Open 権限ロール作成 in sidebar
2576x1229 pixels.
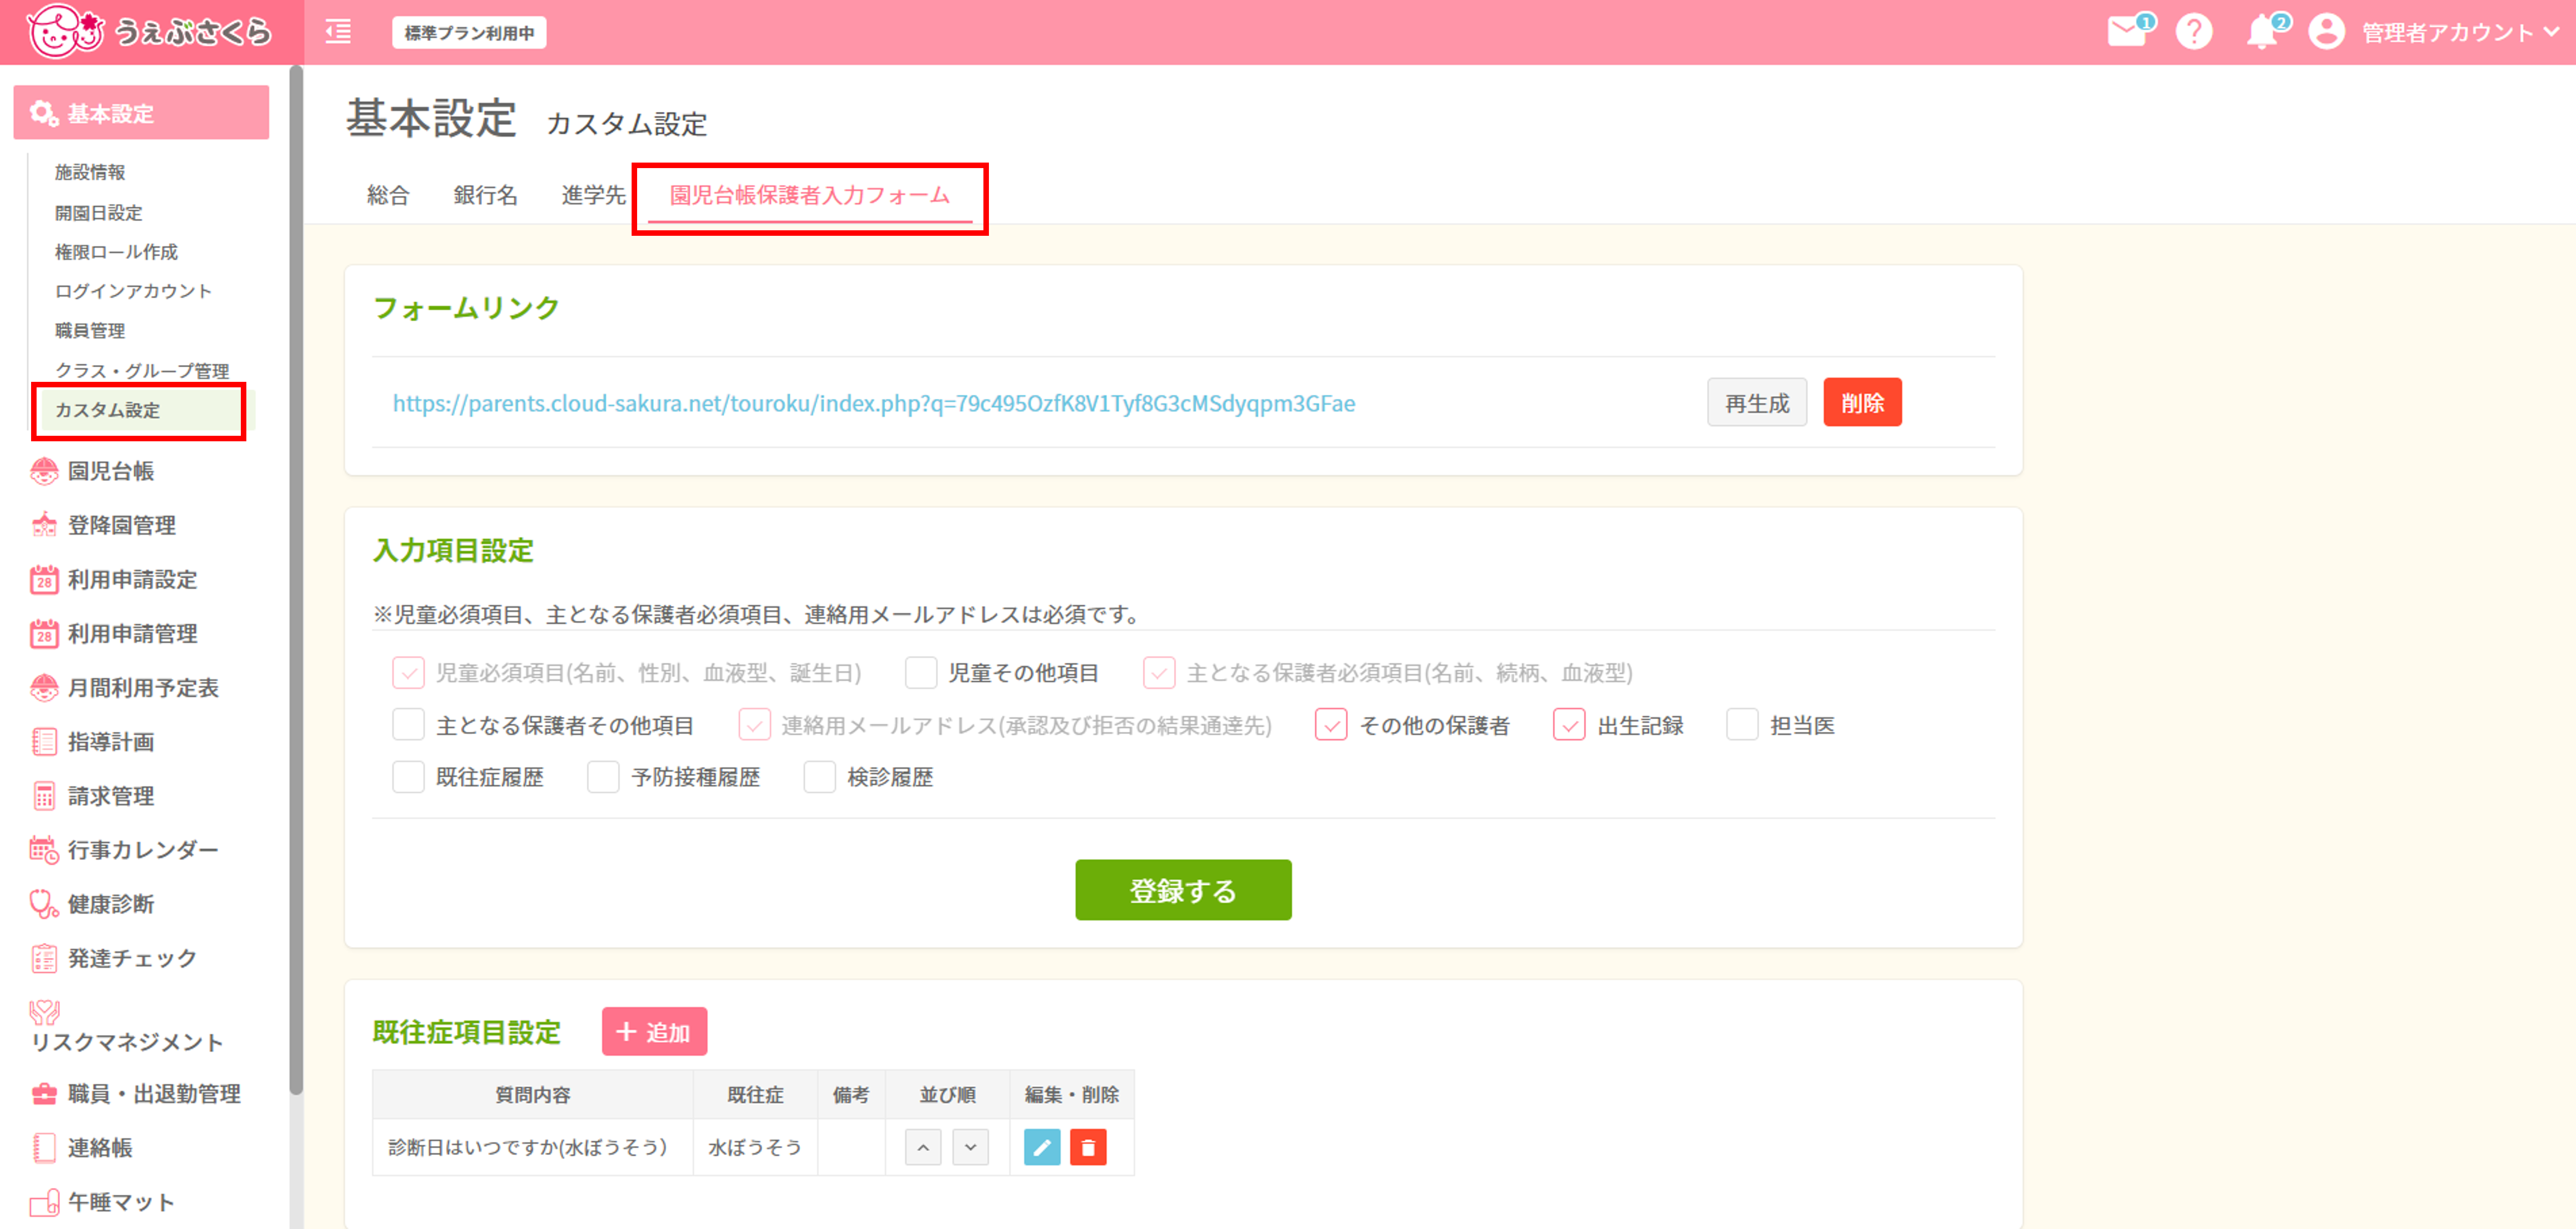[116, 251]
